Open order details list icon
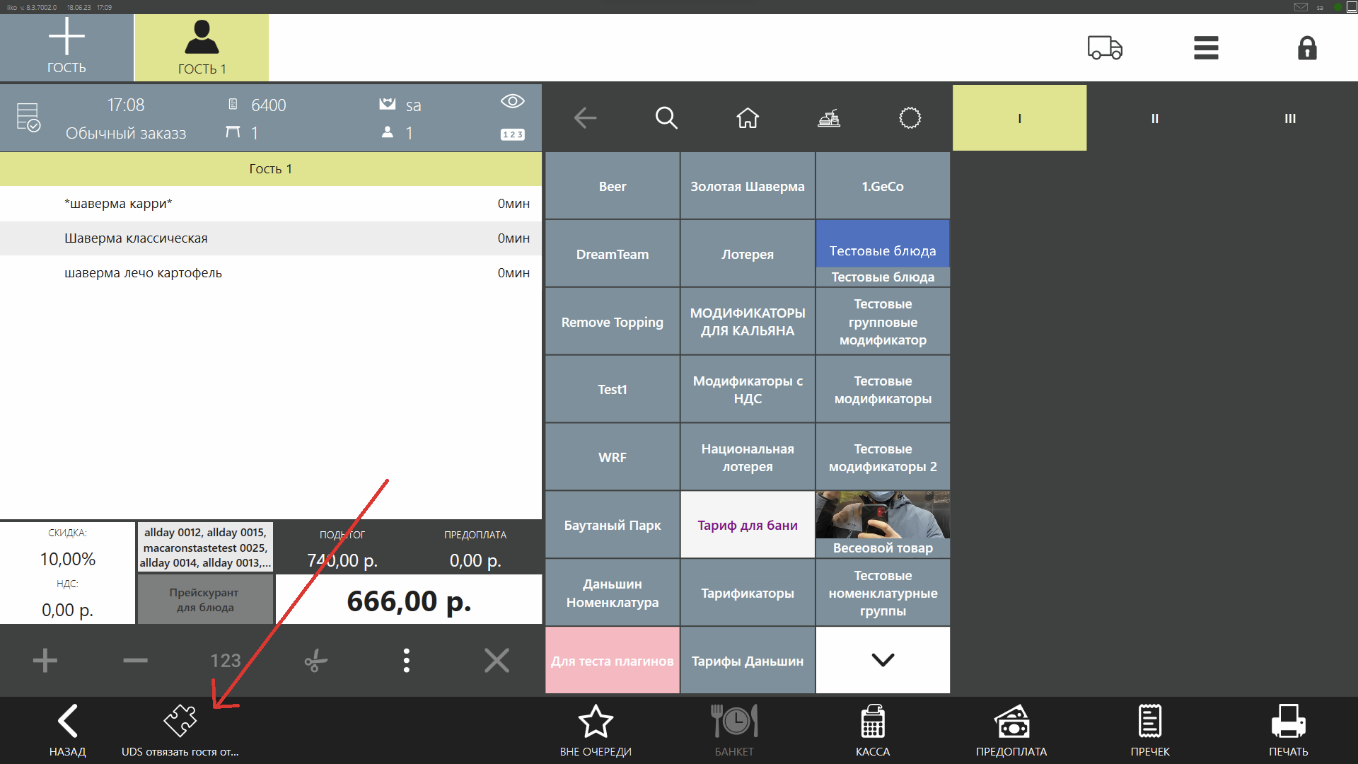The image size is (1358, 764). point(28,118)
